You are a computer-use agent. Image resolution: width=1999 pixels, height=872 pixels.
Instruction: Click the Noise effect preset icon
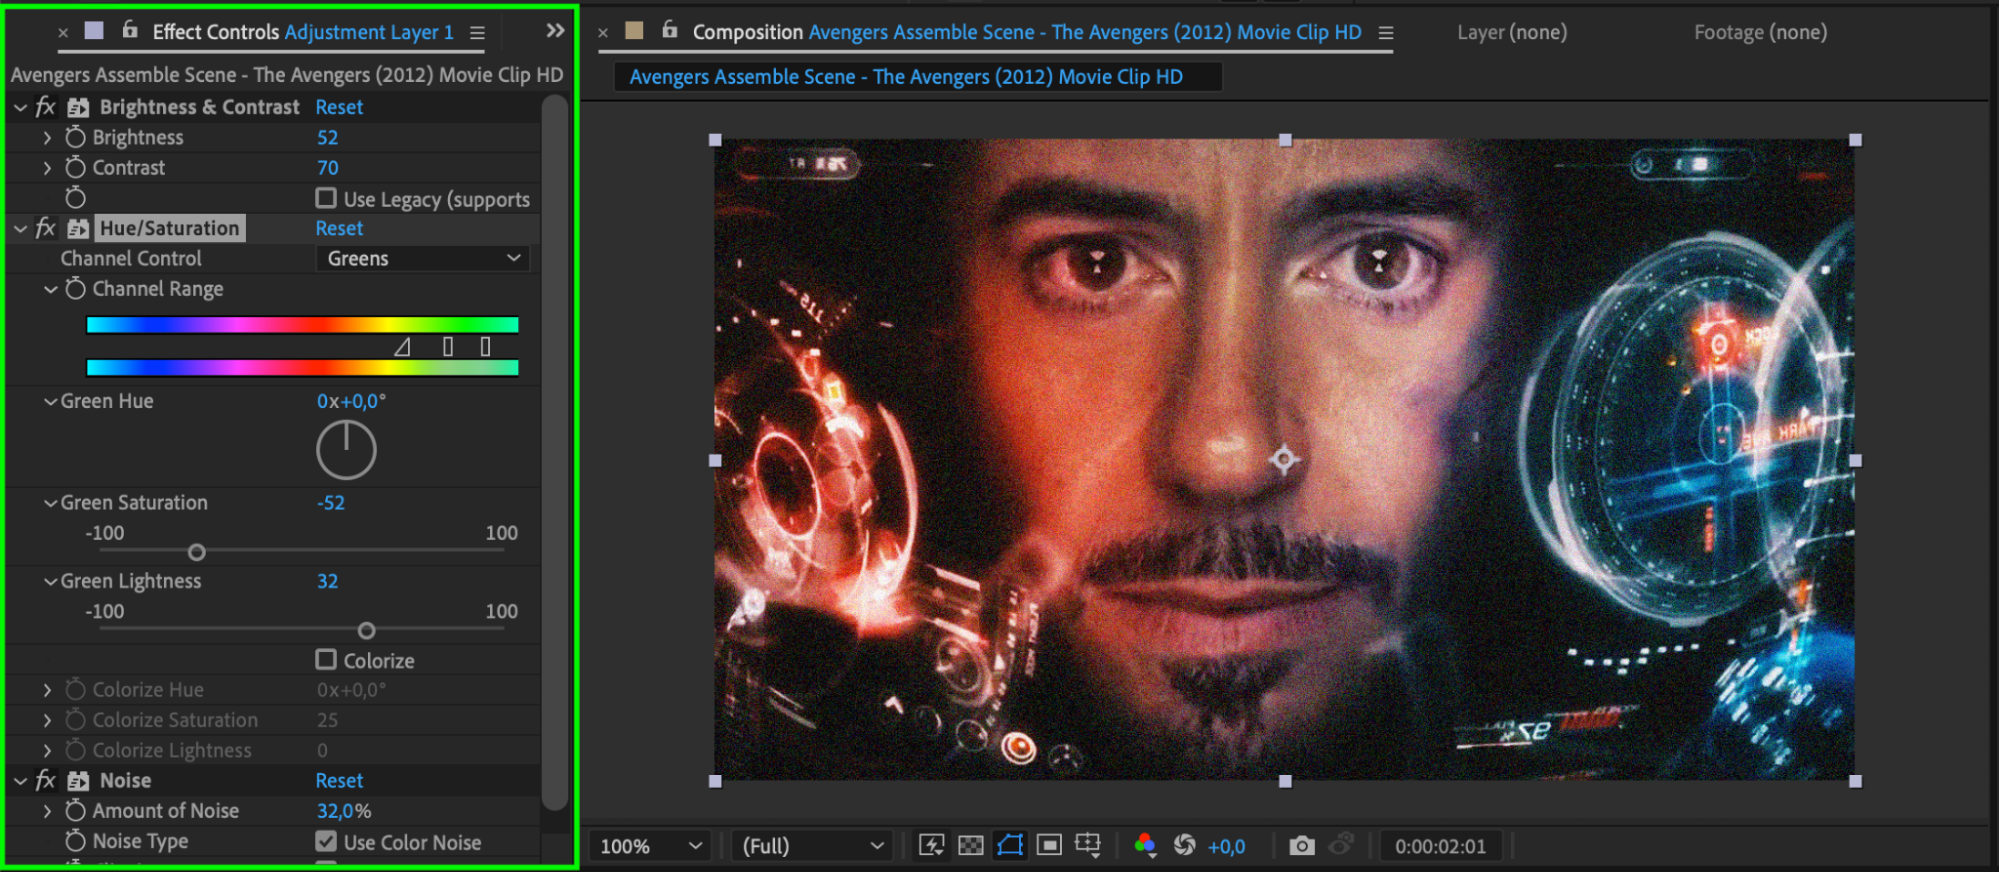(x=78, y=780)
